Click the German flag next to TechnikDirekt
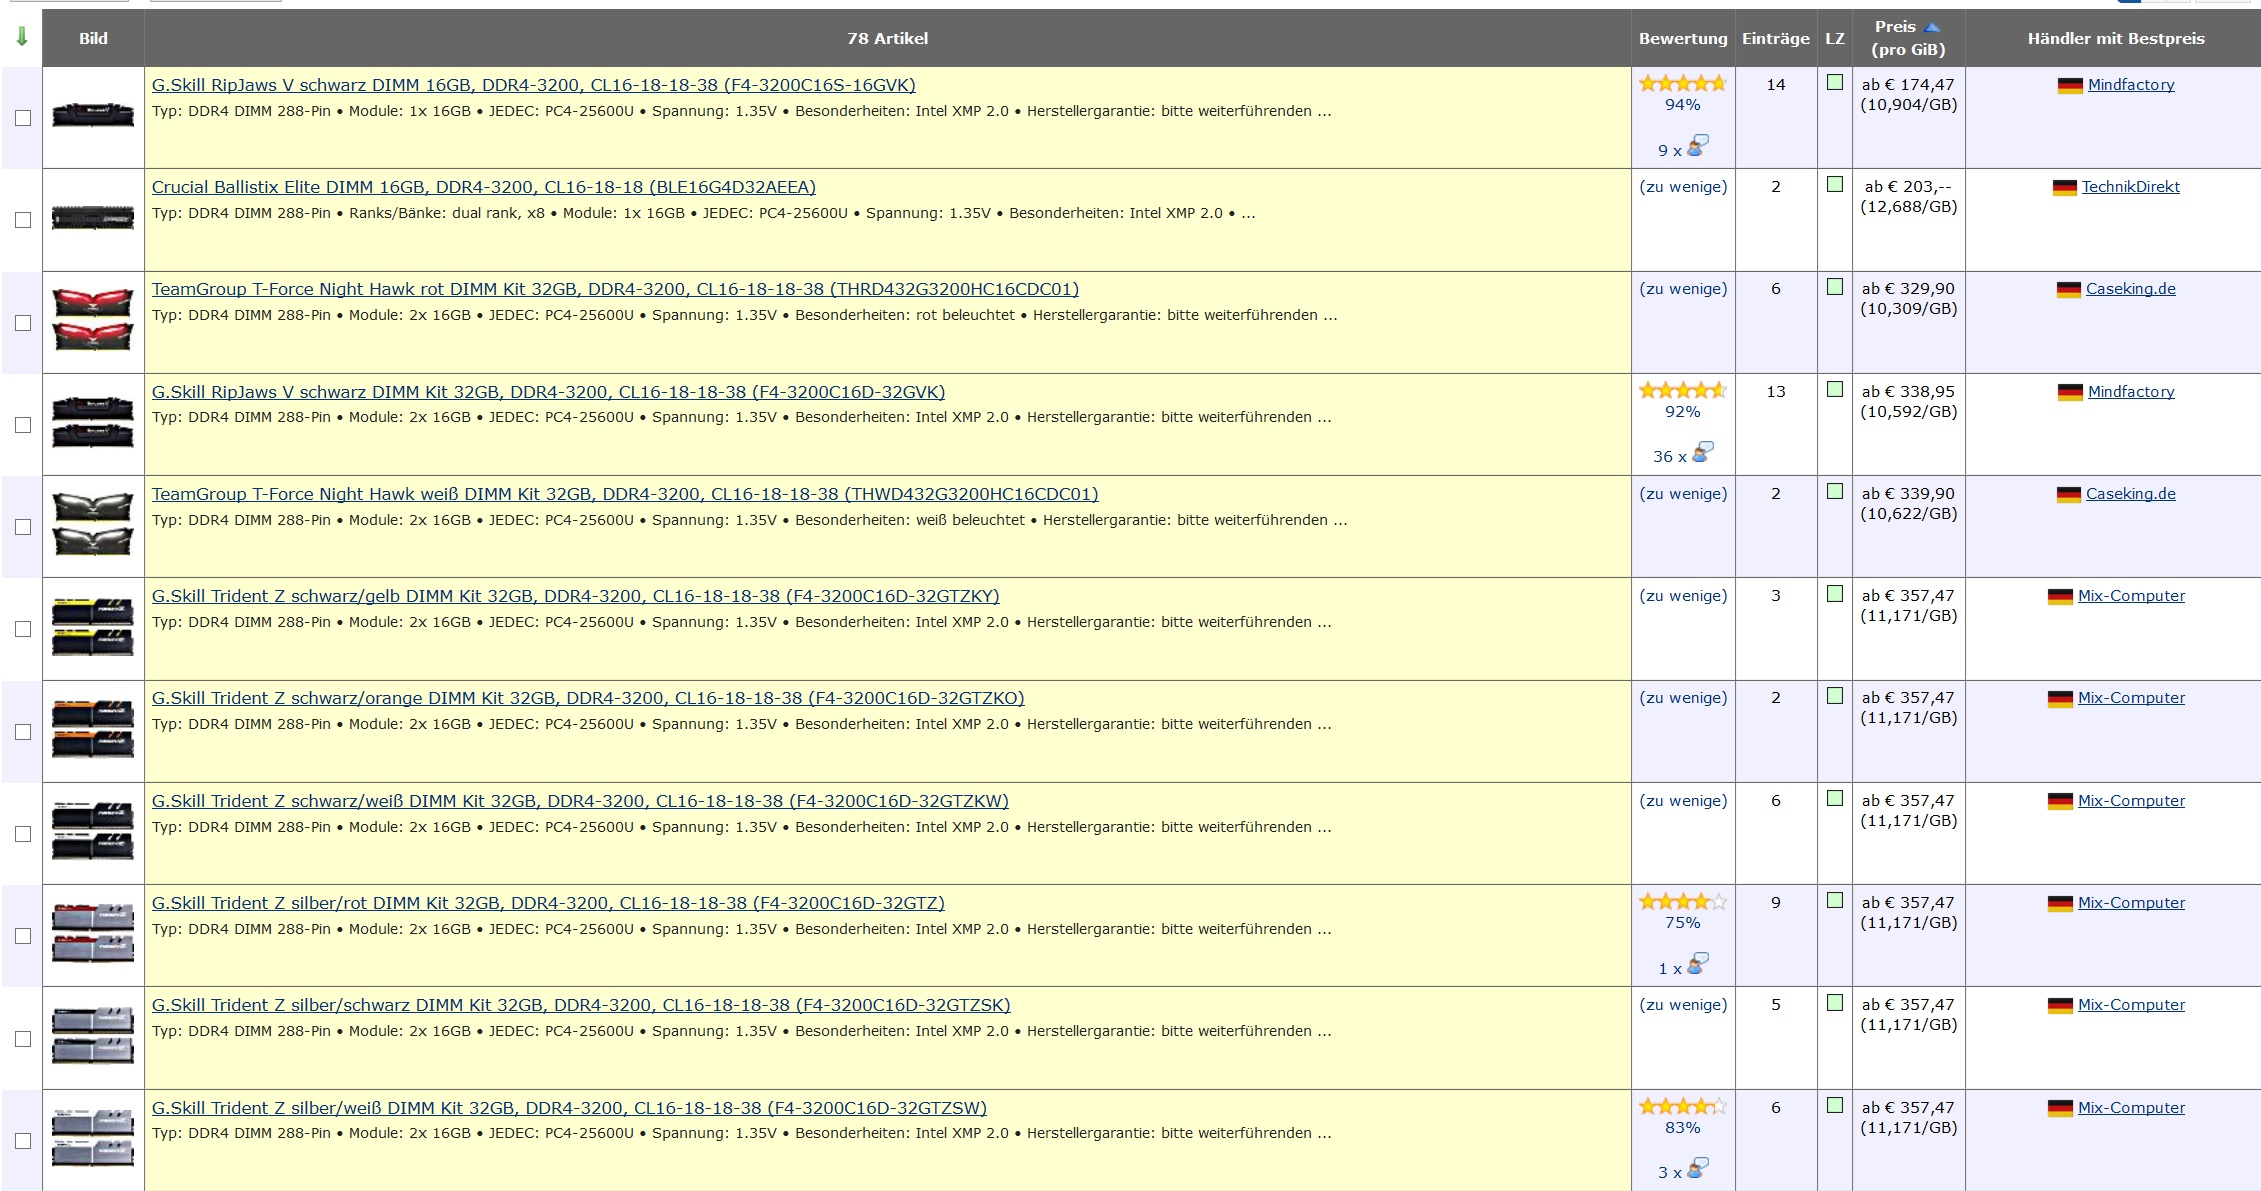The image size is (2261, 1191). [x=2064, y=188]
